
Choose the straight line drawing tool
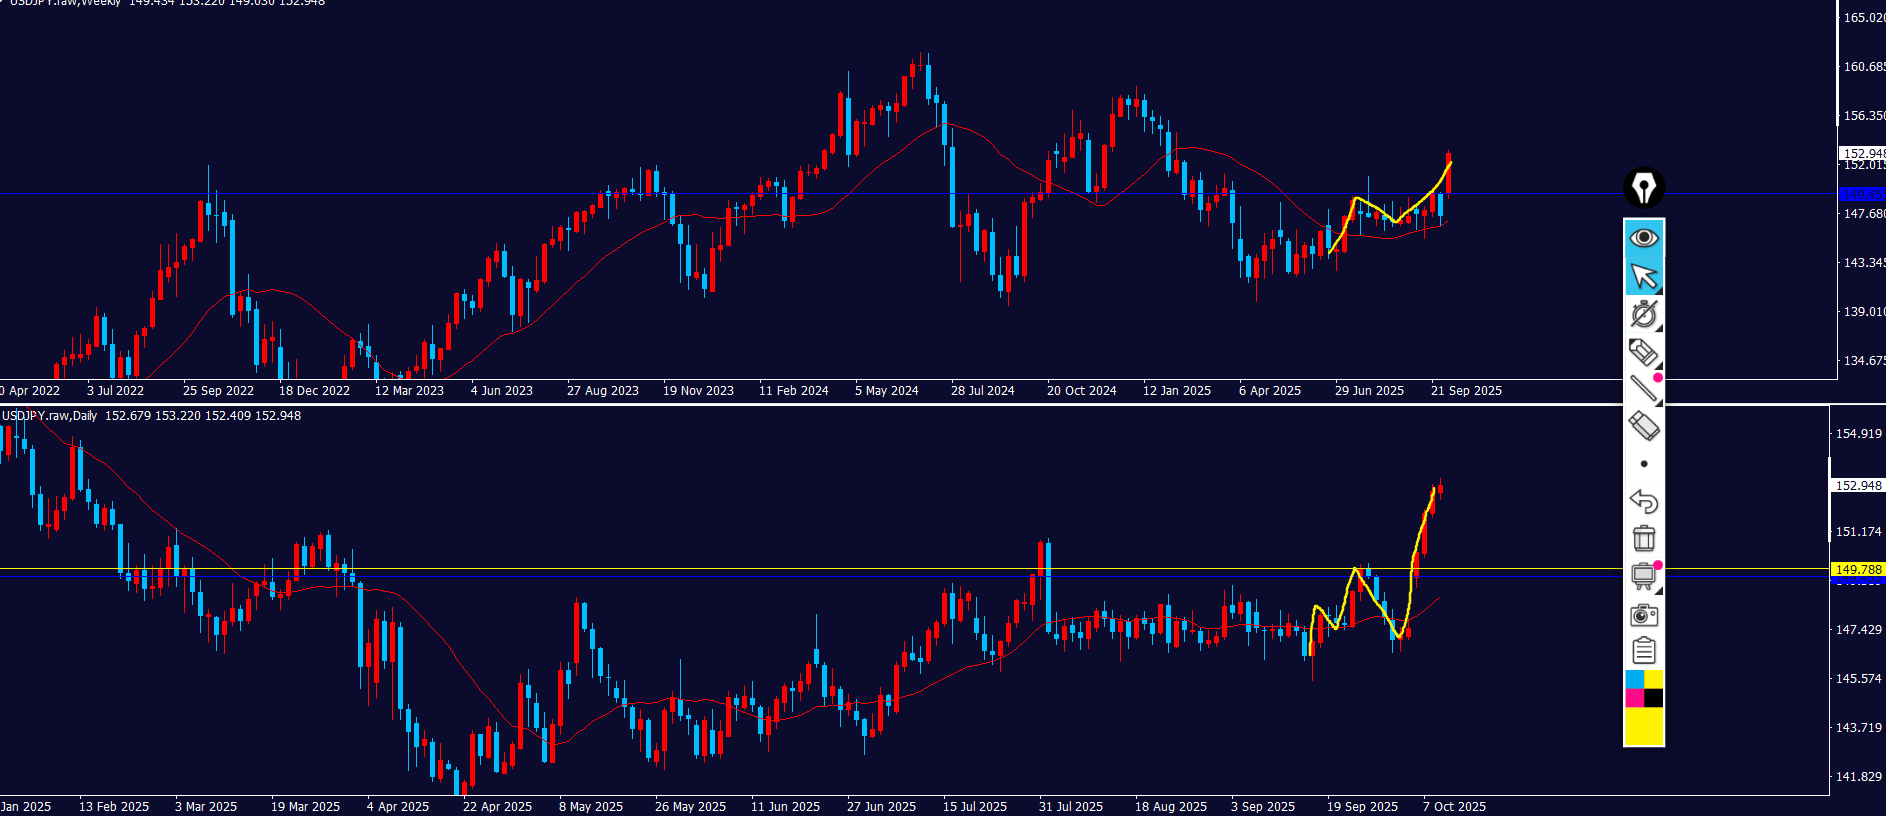click(x=1643, y=389)
